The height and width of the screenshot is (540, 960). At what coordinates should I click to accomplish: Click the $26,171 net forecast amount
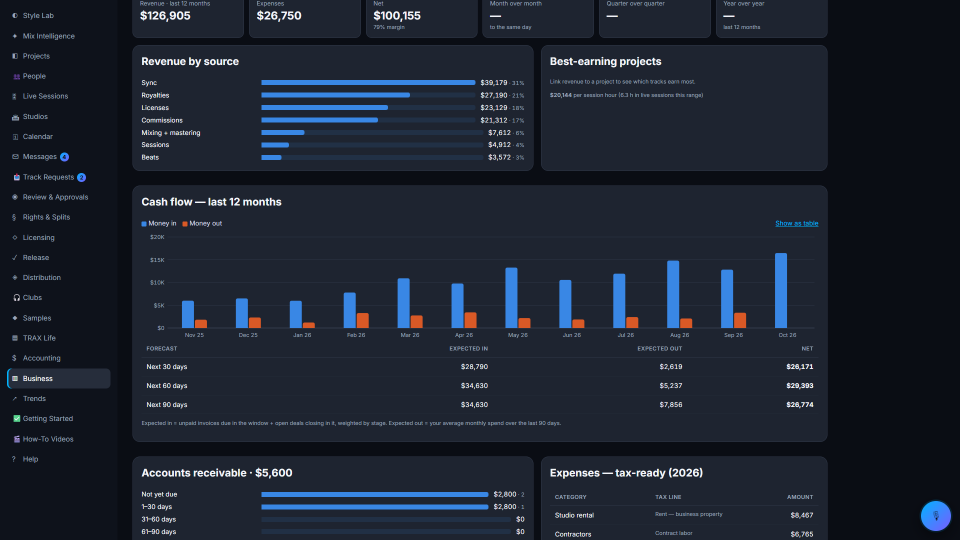(x=800, y=367)
